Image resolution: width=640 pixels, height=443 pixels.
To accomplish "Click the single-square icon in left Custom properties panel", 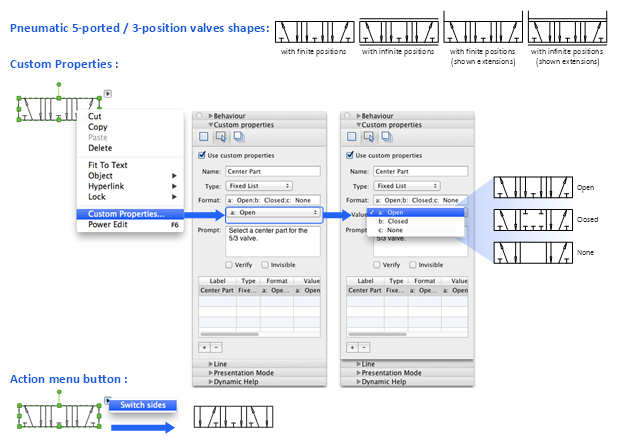I will 204,137.
